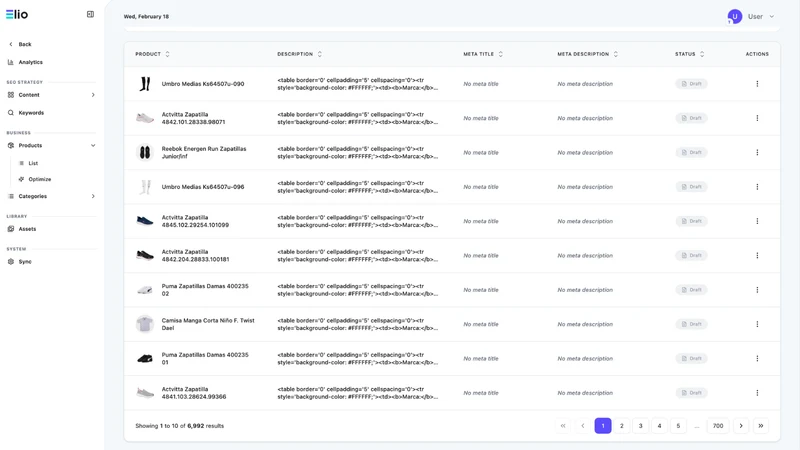Expand the User dropdown arrow

click(x=771, y=16)
